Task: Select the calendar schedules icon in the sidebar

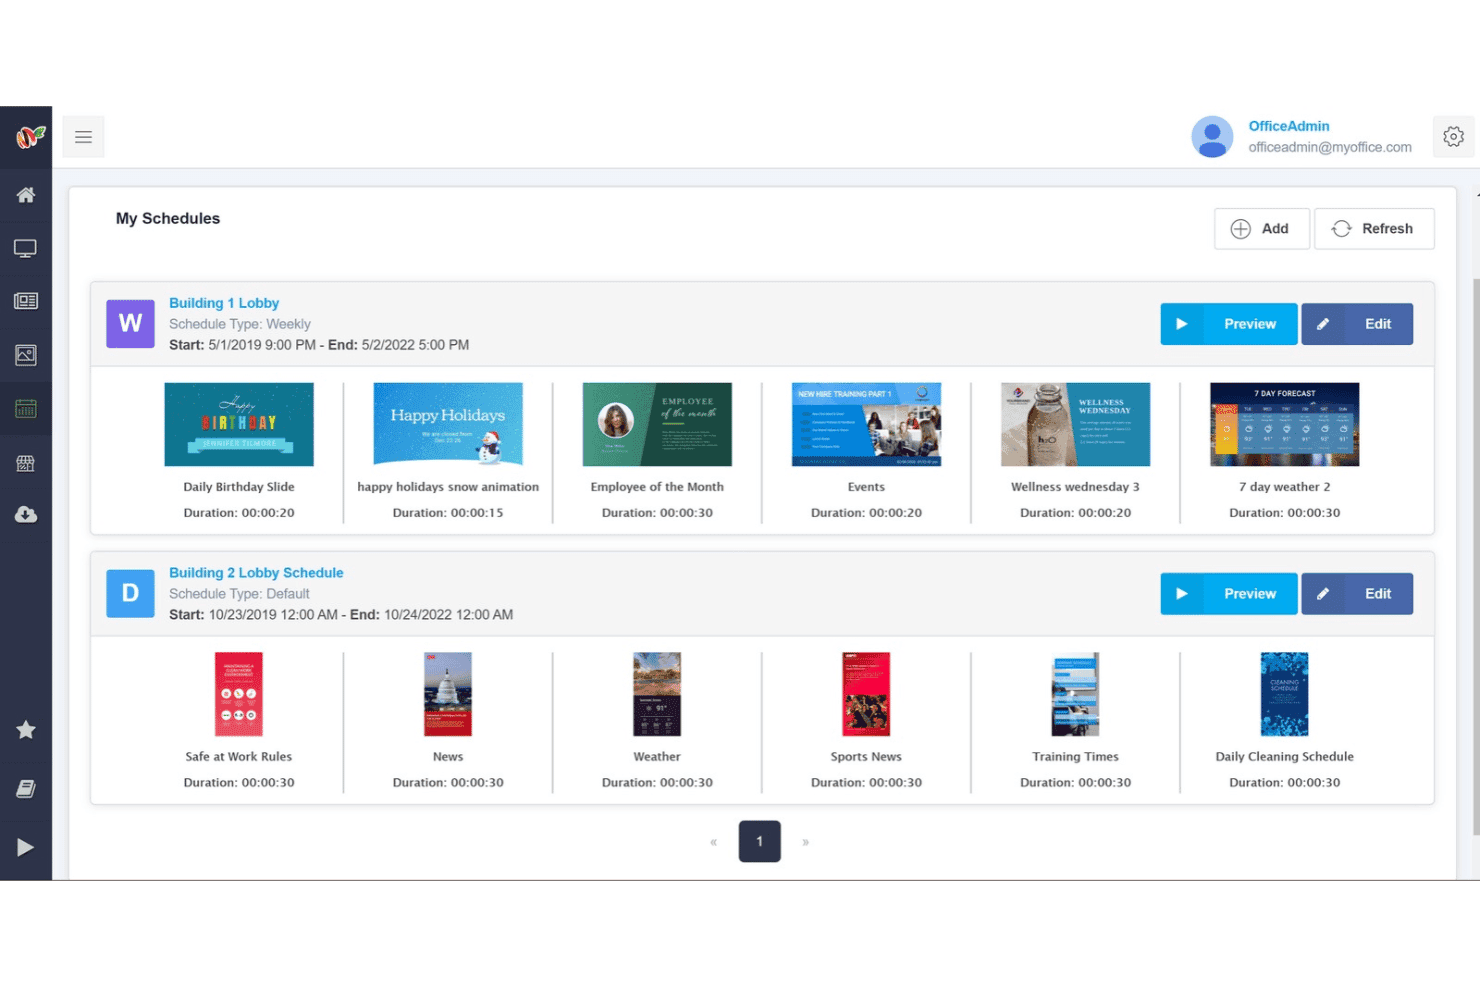Action: point(26,409)
